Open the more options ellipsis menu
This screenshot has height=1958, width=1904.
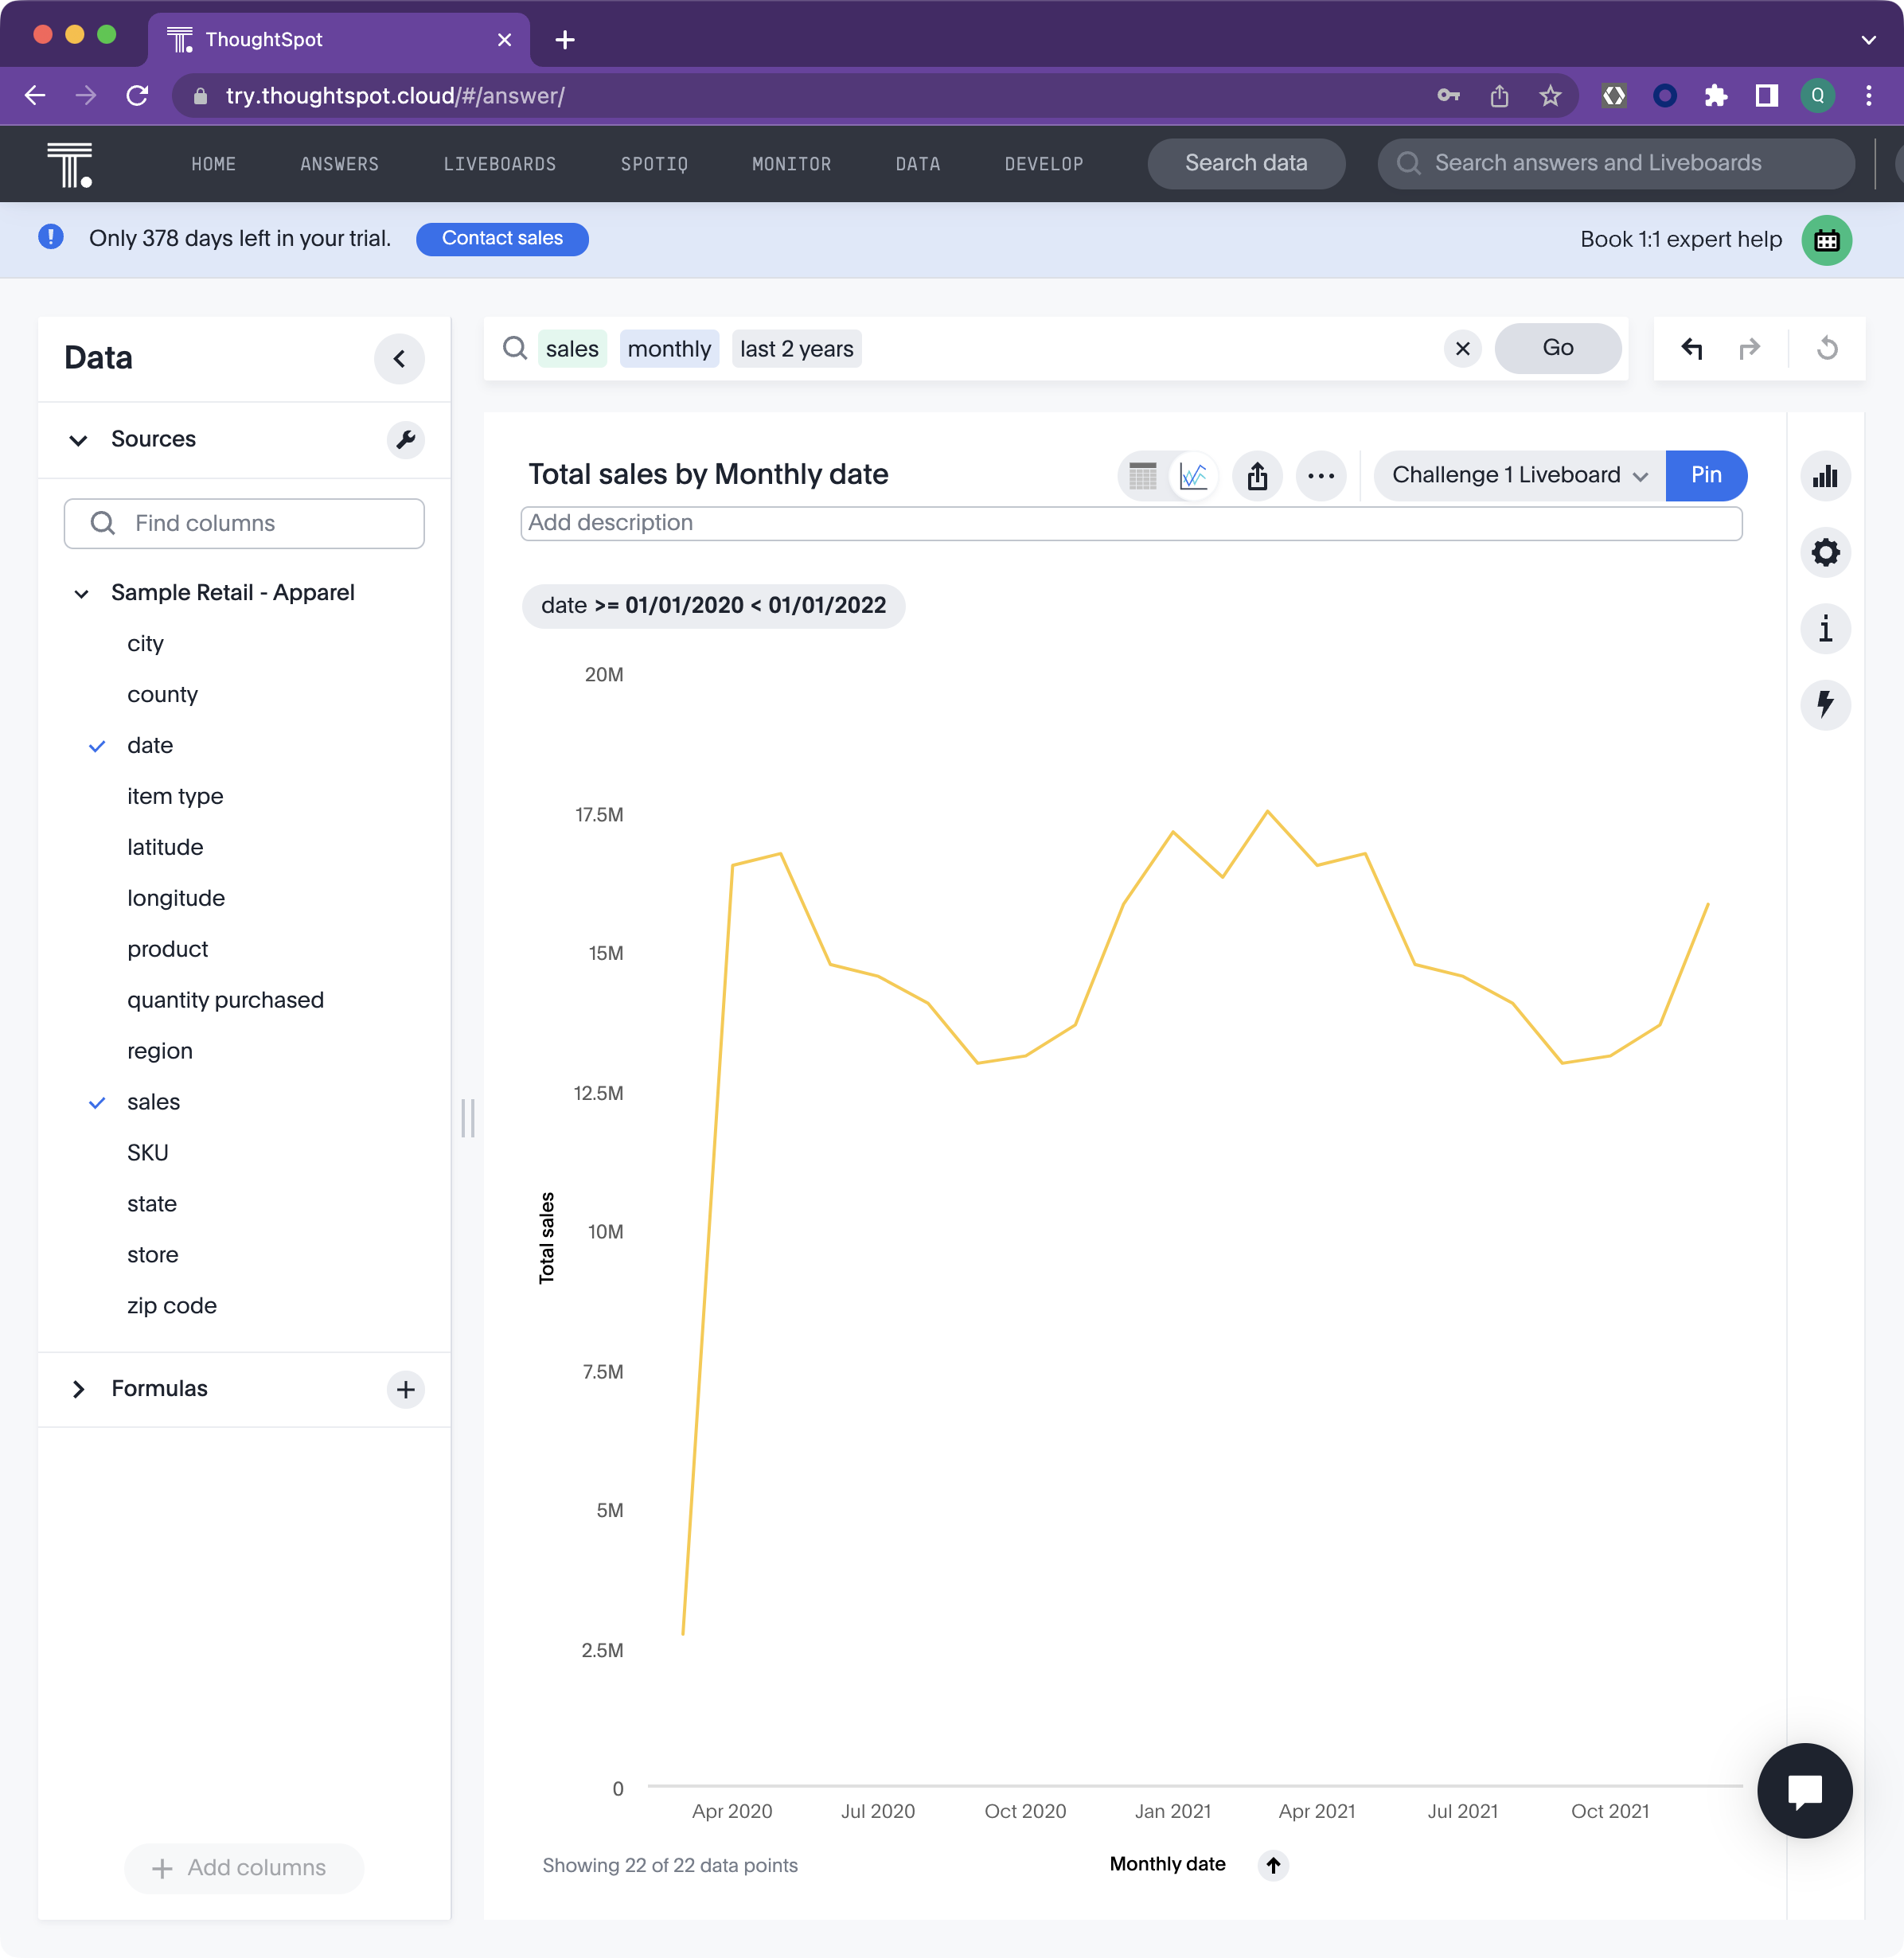[x=1321, y=475]
